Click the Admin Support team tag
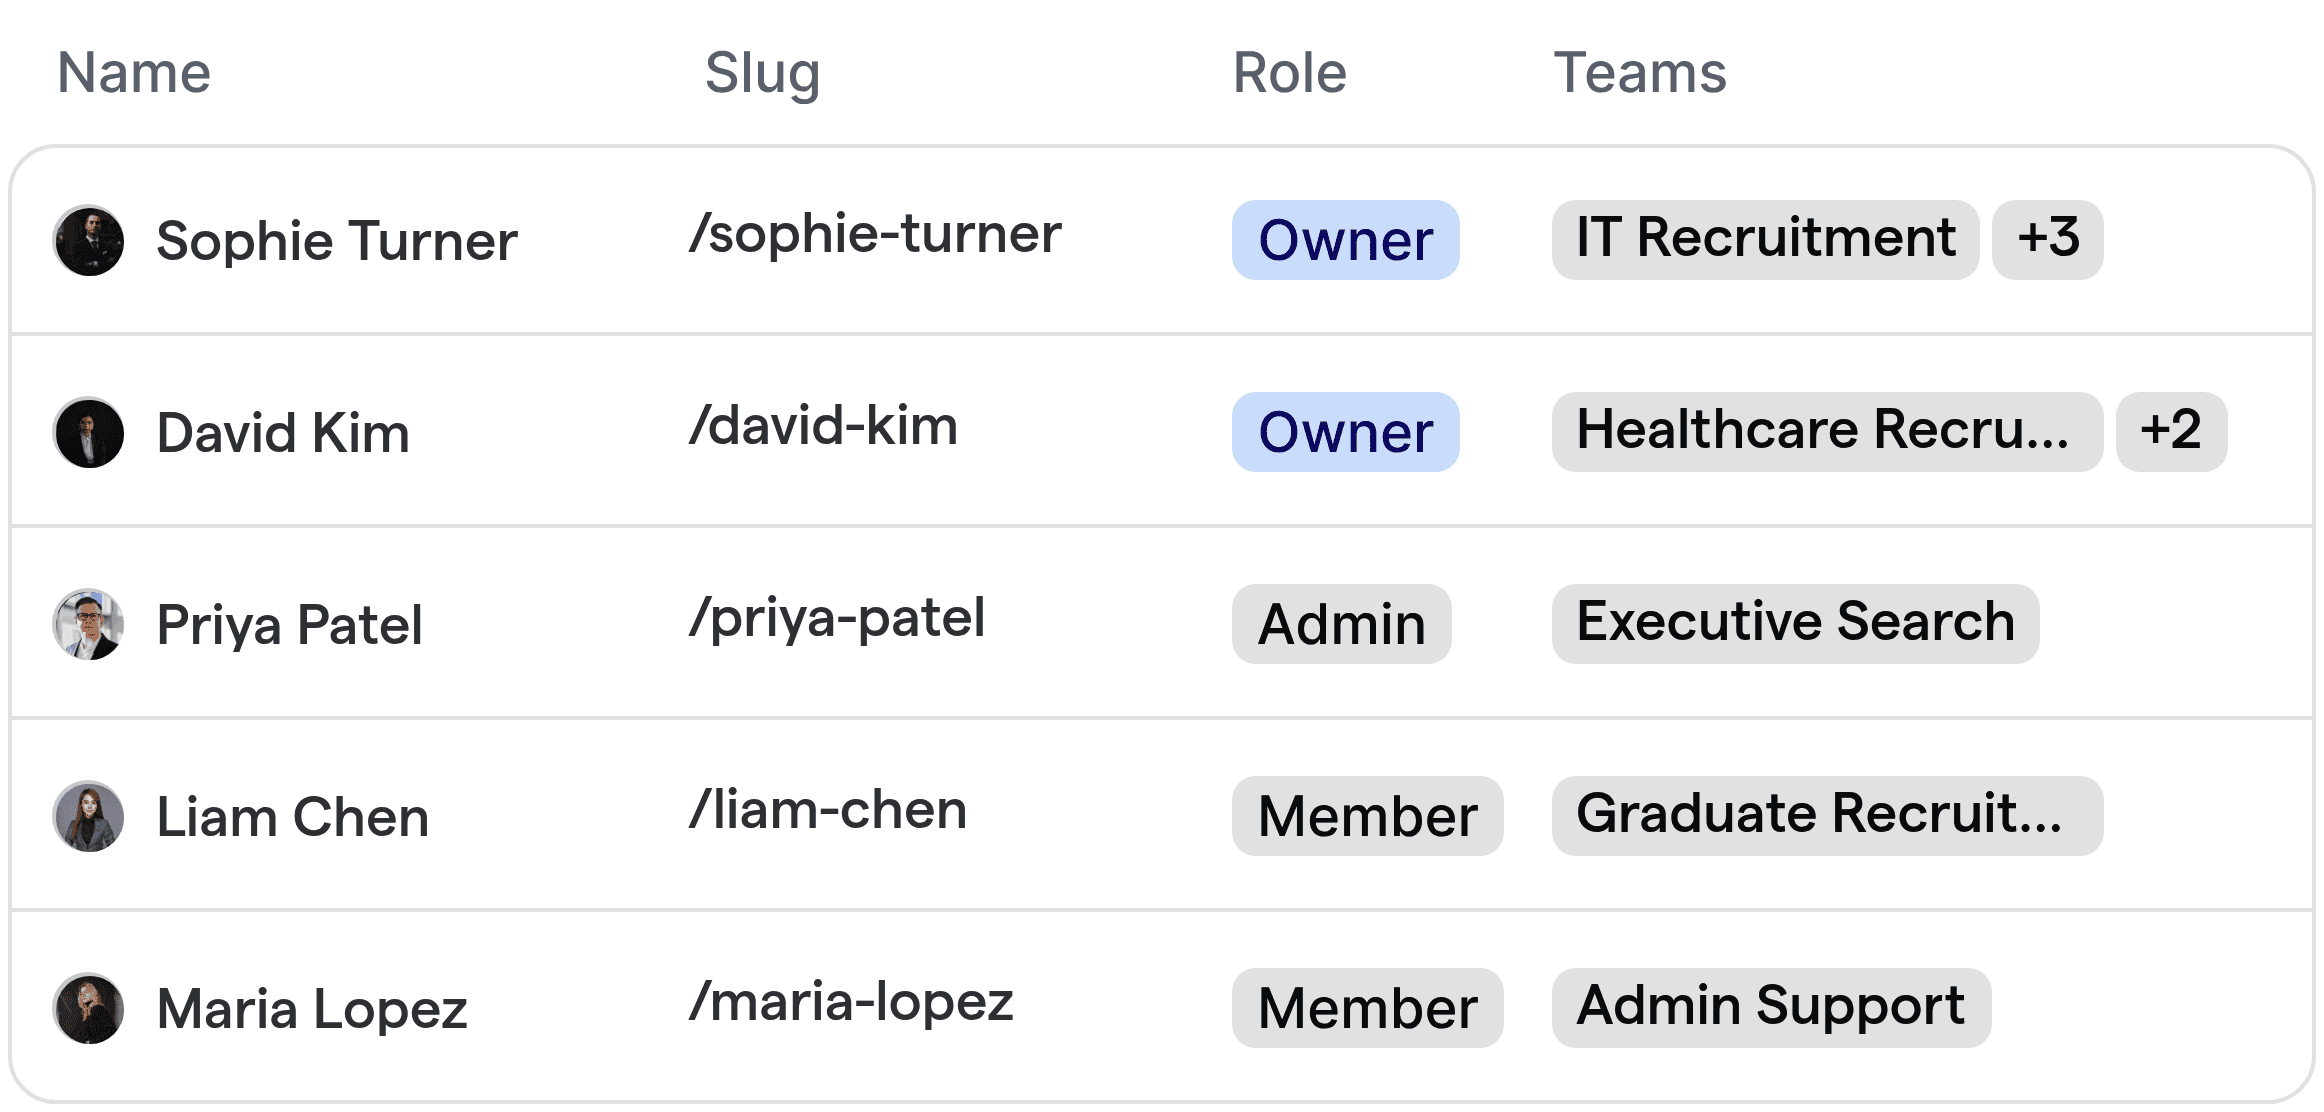Screen dimensions: 2324x1112 tap(1770, 1006)
